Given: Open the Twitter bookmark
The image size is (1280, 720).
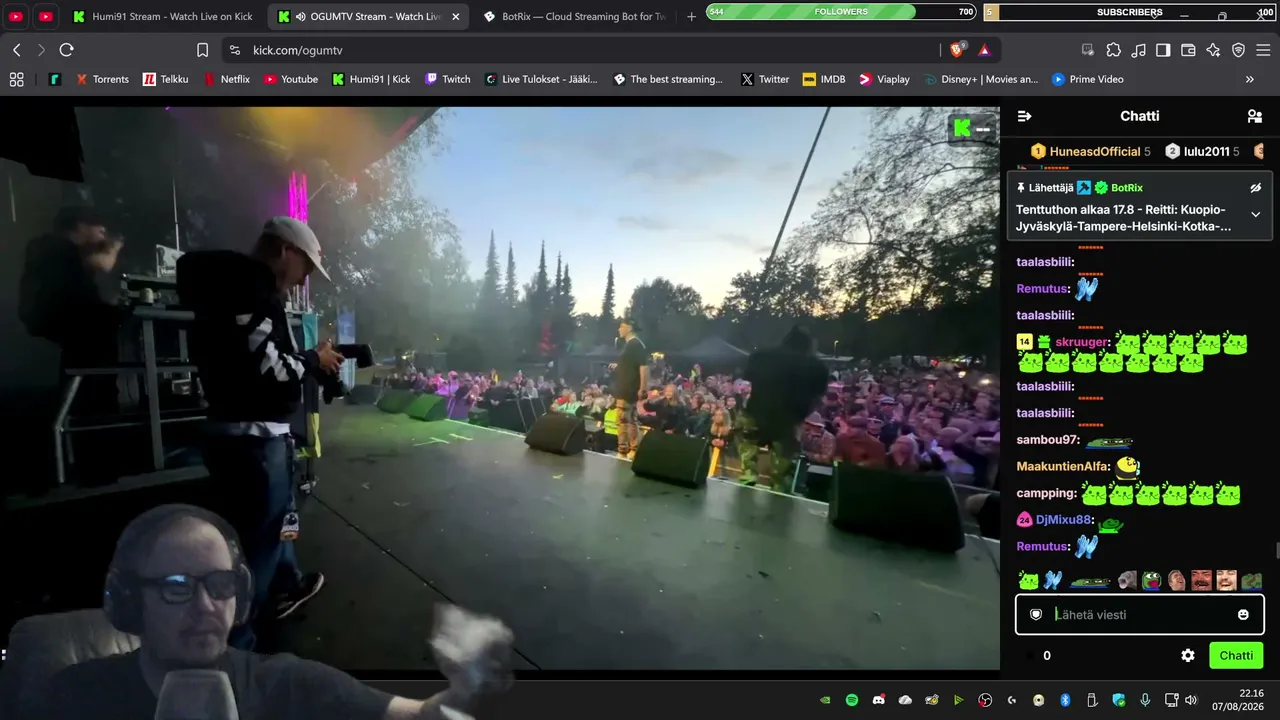Looking at the screenshot, I should [x=765, y=79].
